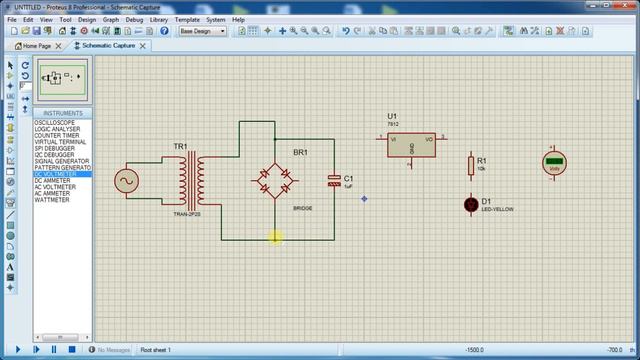Select the Component Mode tool

(10, 76)
